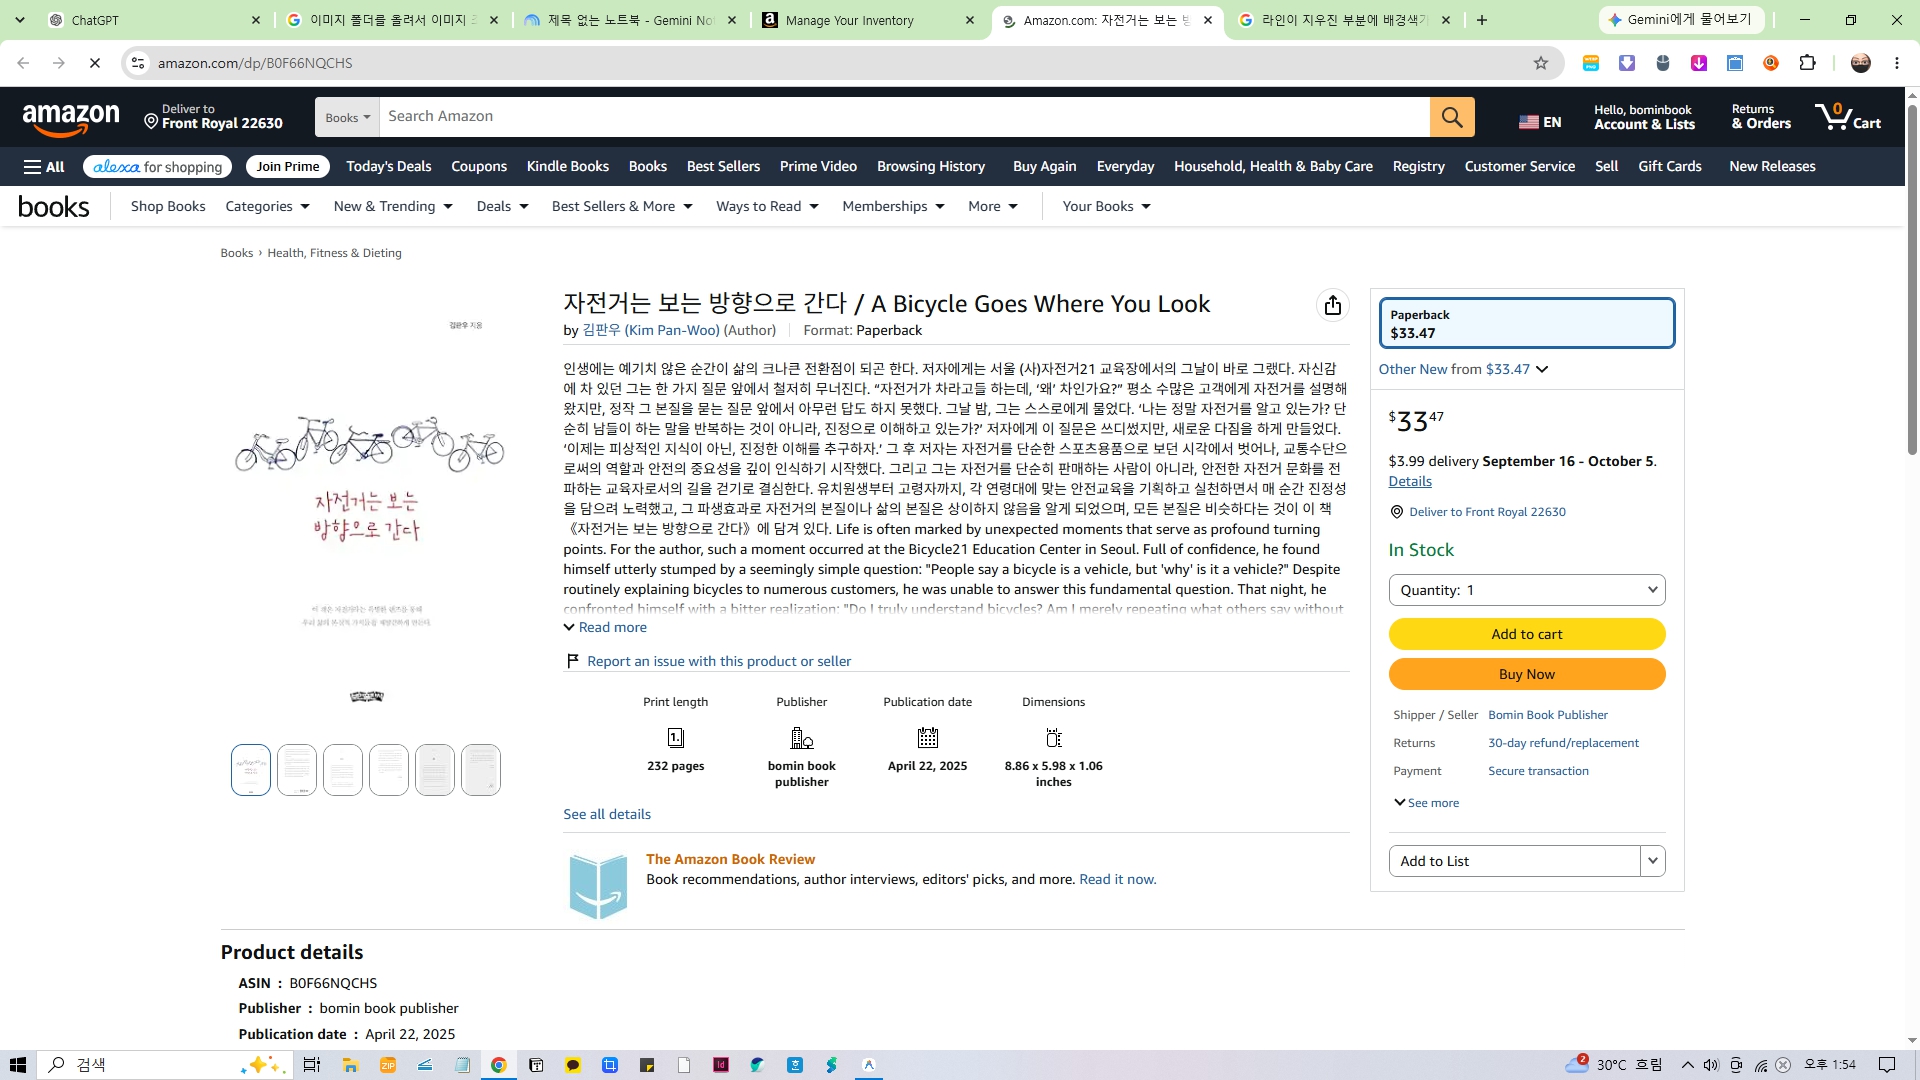Go to Best Sellers in the nav bar
This screenshot has height=1080, width=1920.
pos(723,167)
